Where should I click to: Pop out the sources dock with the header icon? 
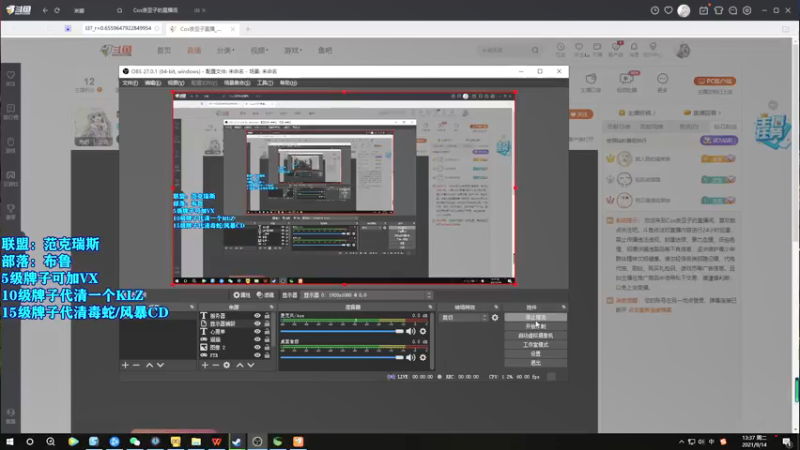click(x=271, y=307)
